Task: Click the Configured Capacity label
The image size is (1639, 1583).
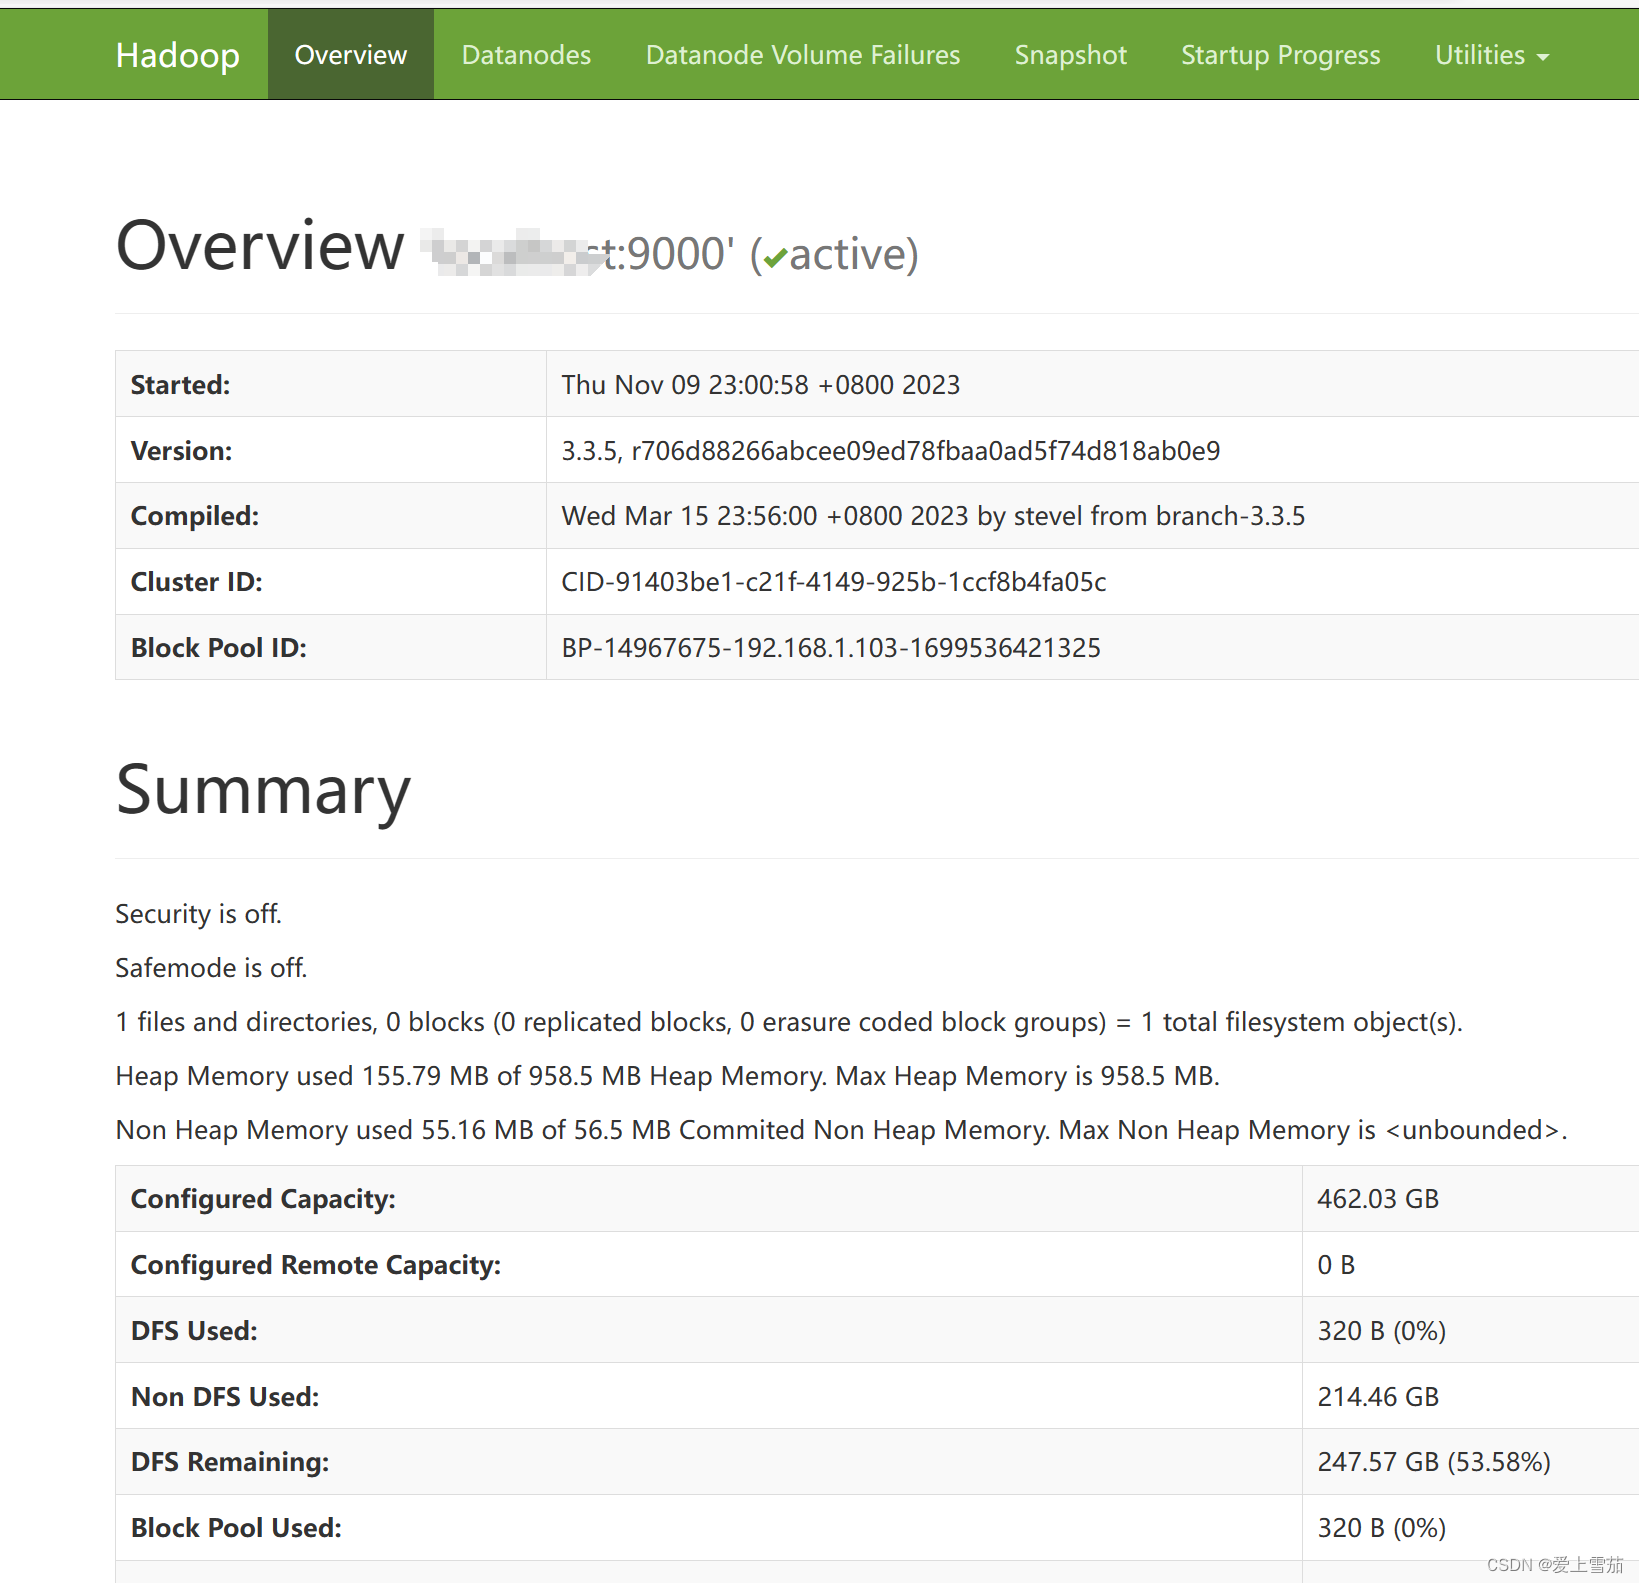Action: coord(263,1199)
